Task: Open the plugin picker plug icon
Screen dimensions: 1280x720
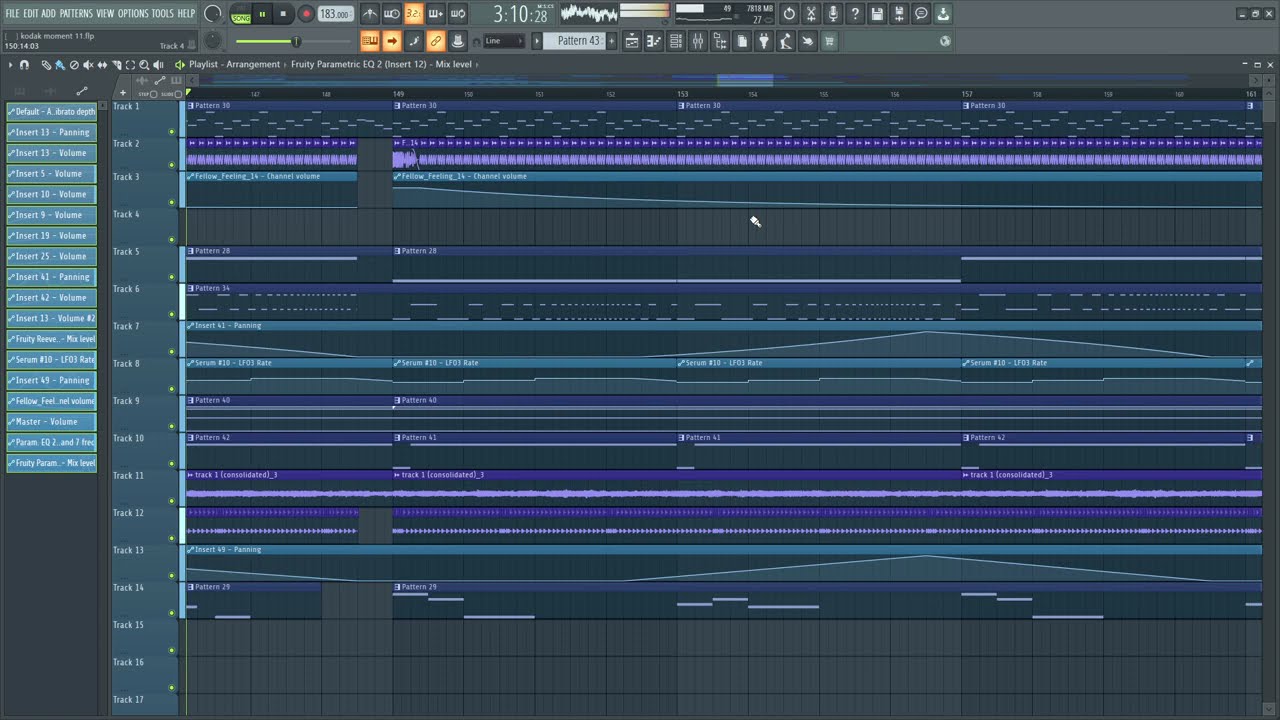Action: click(x=763, y=41)
